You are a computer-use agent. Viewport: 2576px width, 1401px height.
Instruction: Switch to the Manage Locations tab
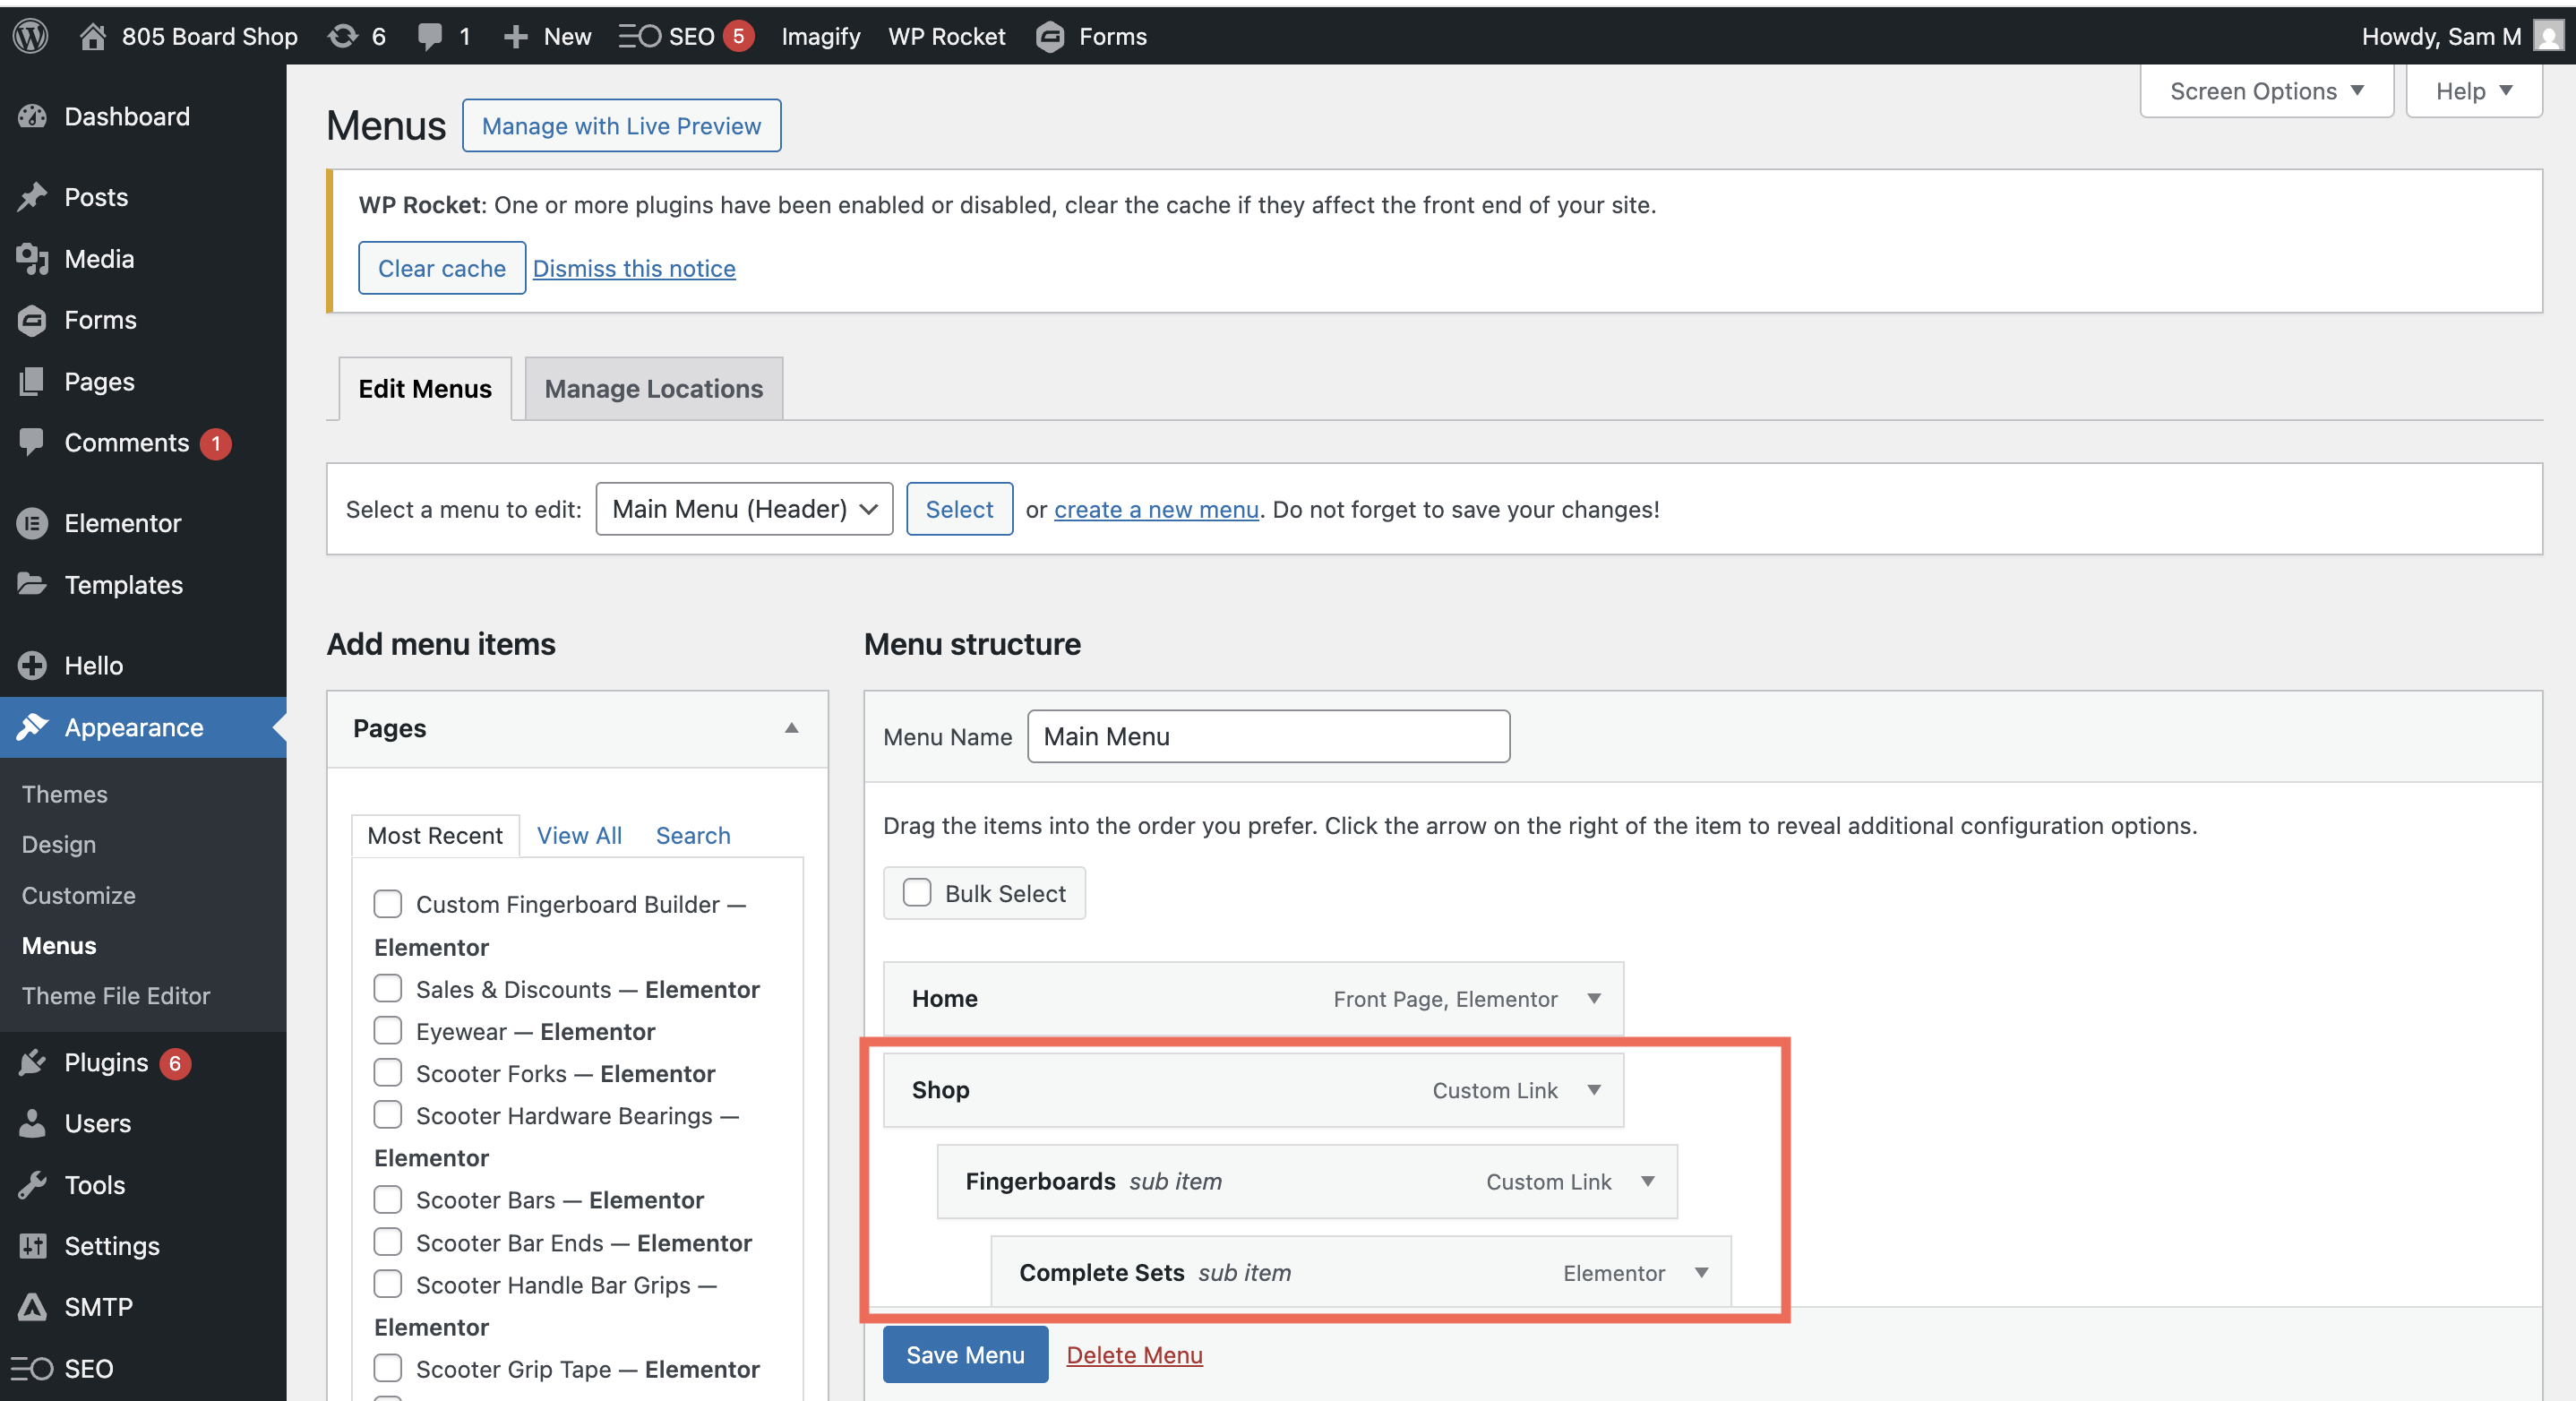pos(654,389)
